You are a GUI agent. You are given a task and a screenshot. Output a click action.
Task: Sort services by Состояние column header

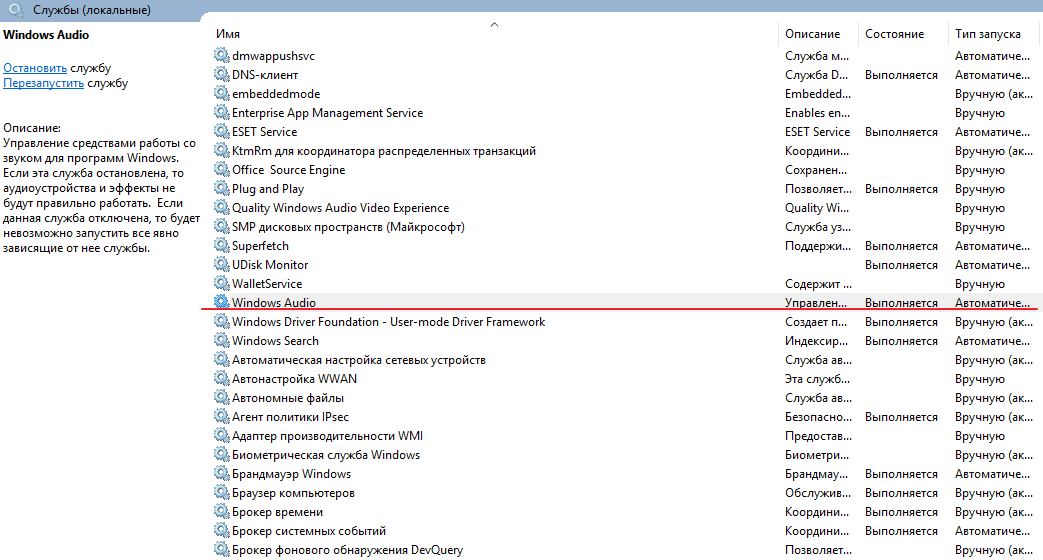point(894,34)
